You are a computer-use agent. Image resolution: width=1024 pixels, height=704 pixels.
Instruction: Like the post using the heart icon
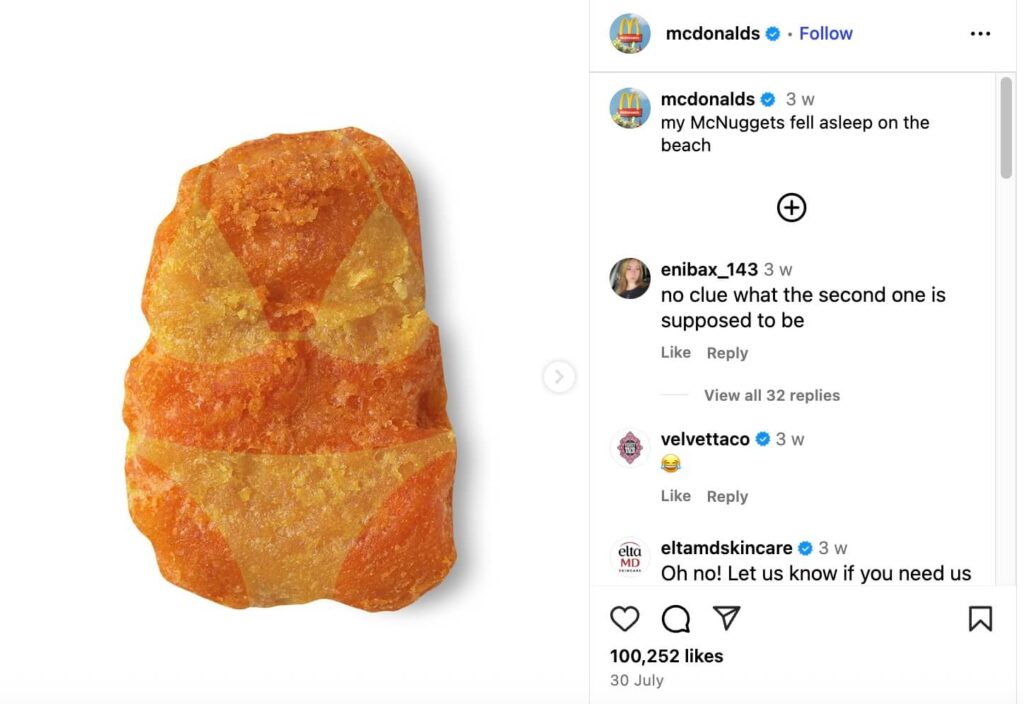(x=625, y=620)
